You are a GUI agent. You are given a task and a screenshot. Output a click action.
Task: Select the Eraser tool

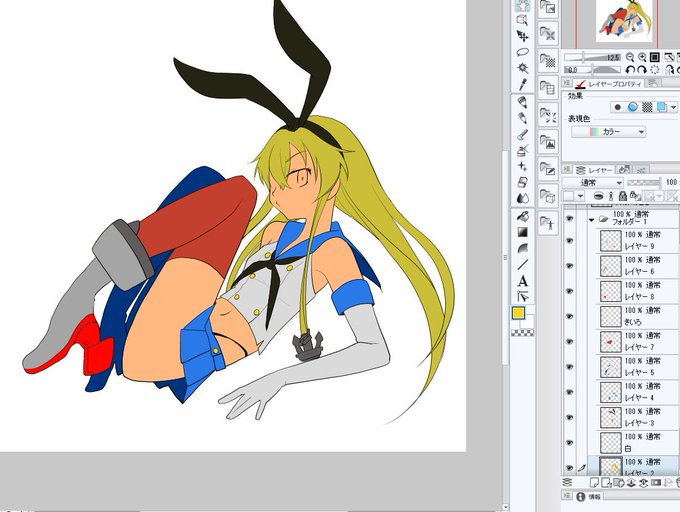(523, 182)
